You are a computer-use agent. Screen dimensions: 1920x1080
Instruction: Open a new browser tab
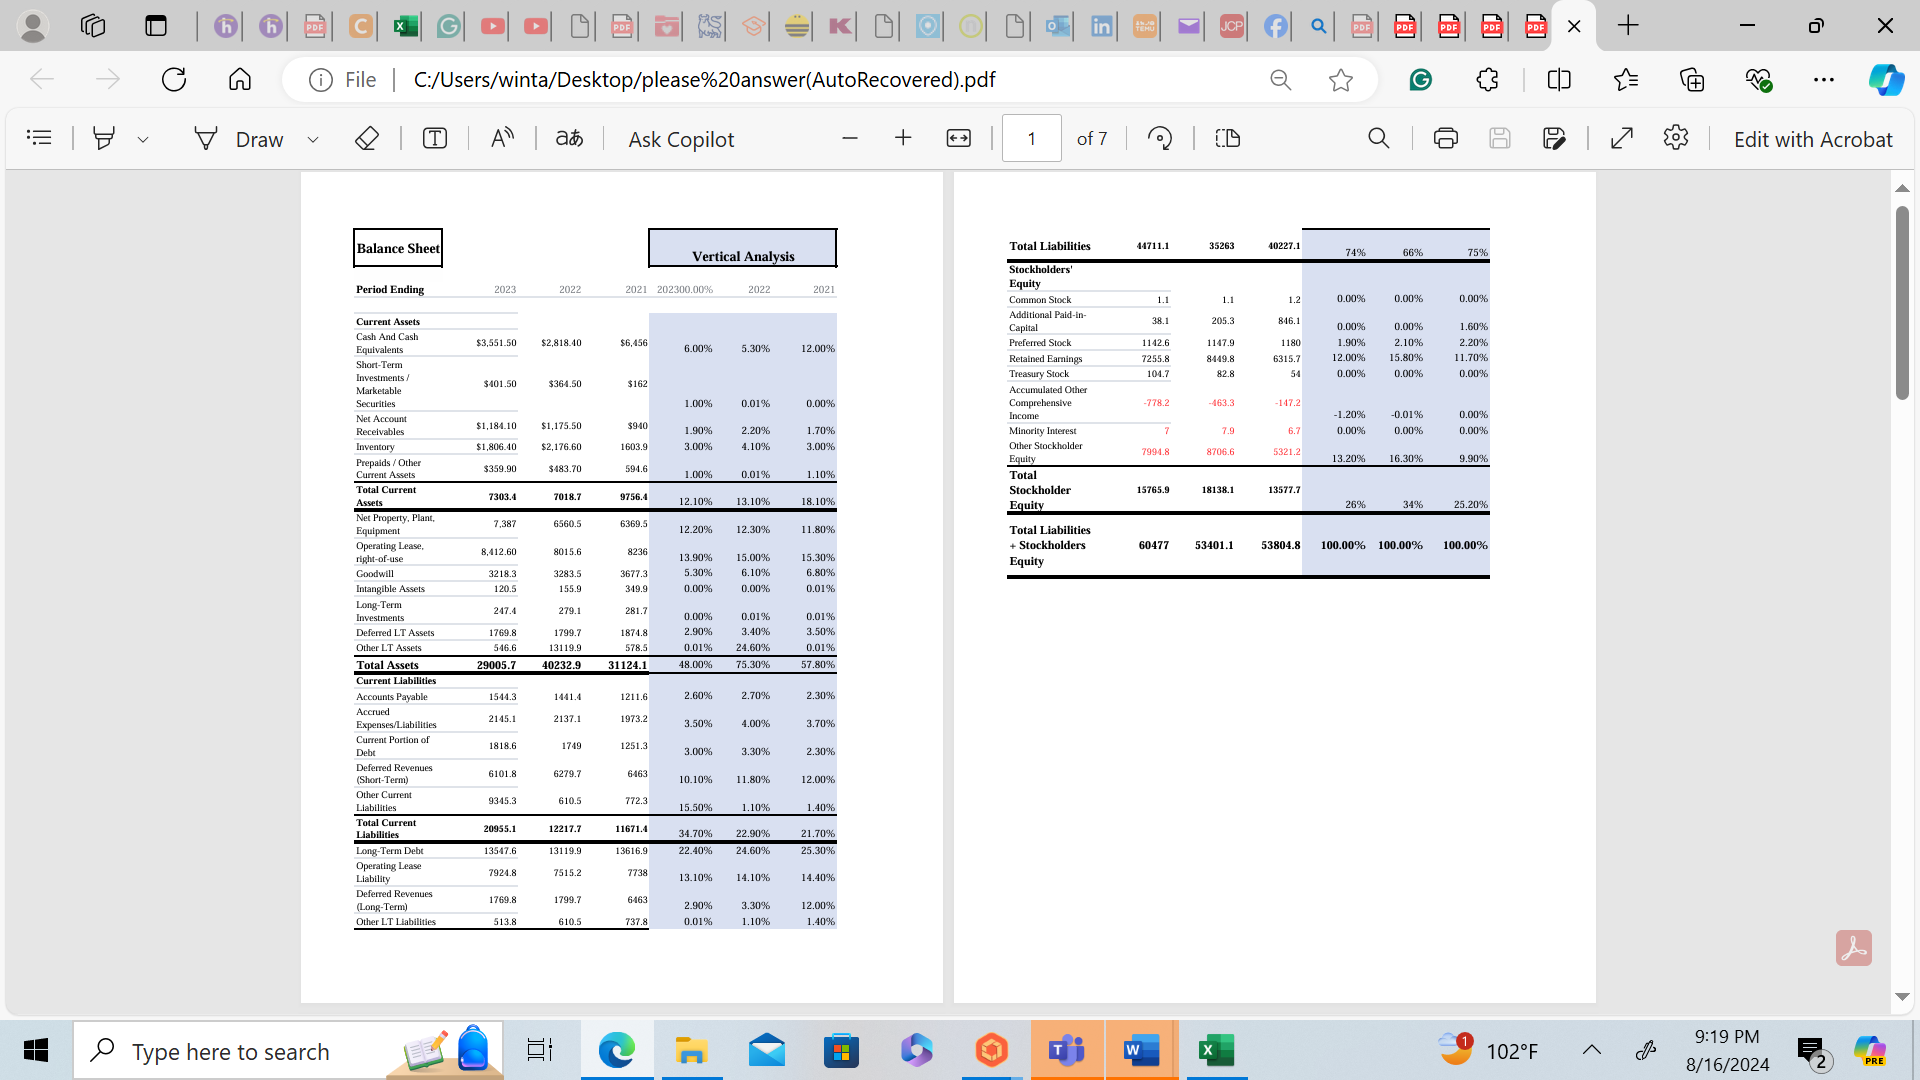(1629, 26)
